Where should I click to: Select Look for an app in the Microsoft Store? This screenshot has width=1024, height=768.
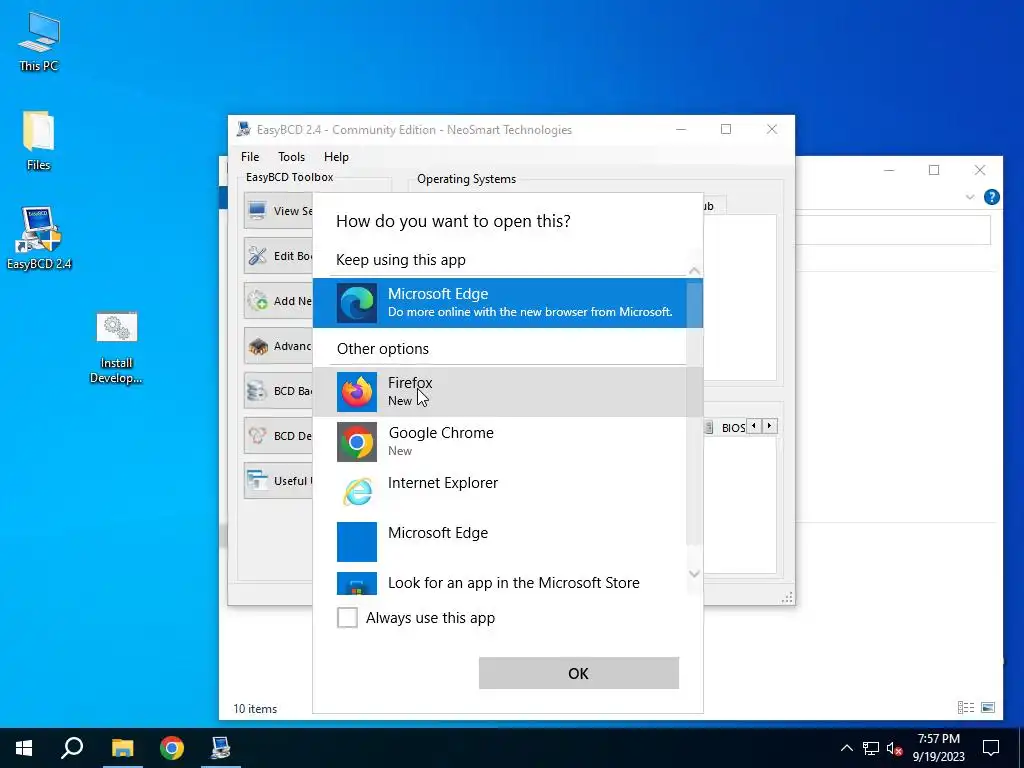pos(500,582)
